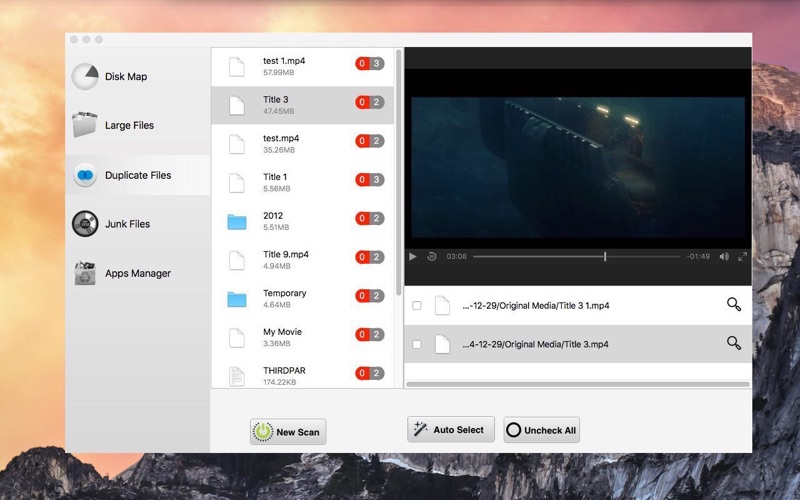
Task: Check the Title 3 1.mp4 checkbox
Action: (417, 306)
